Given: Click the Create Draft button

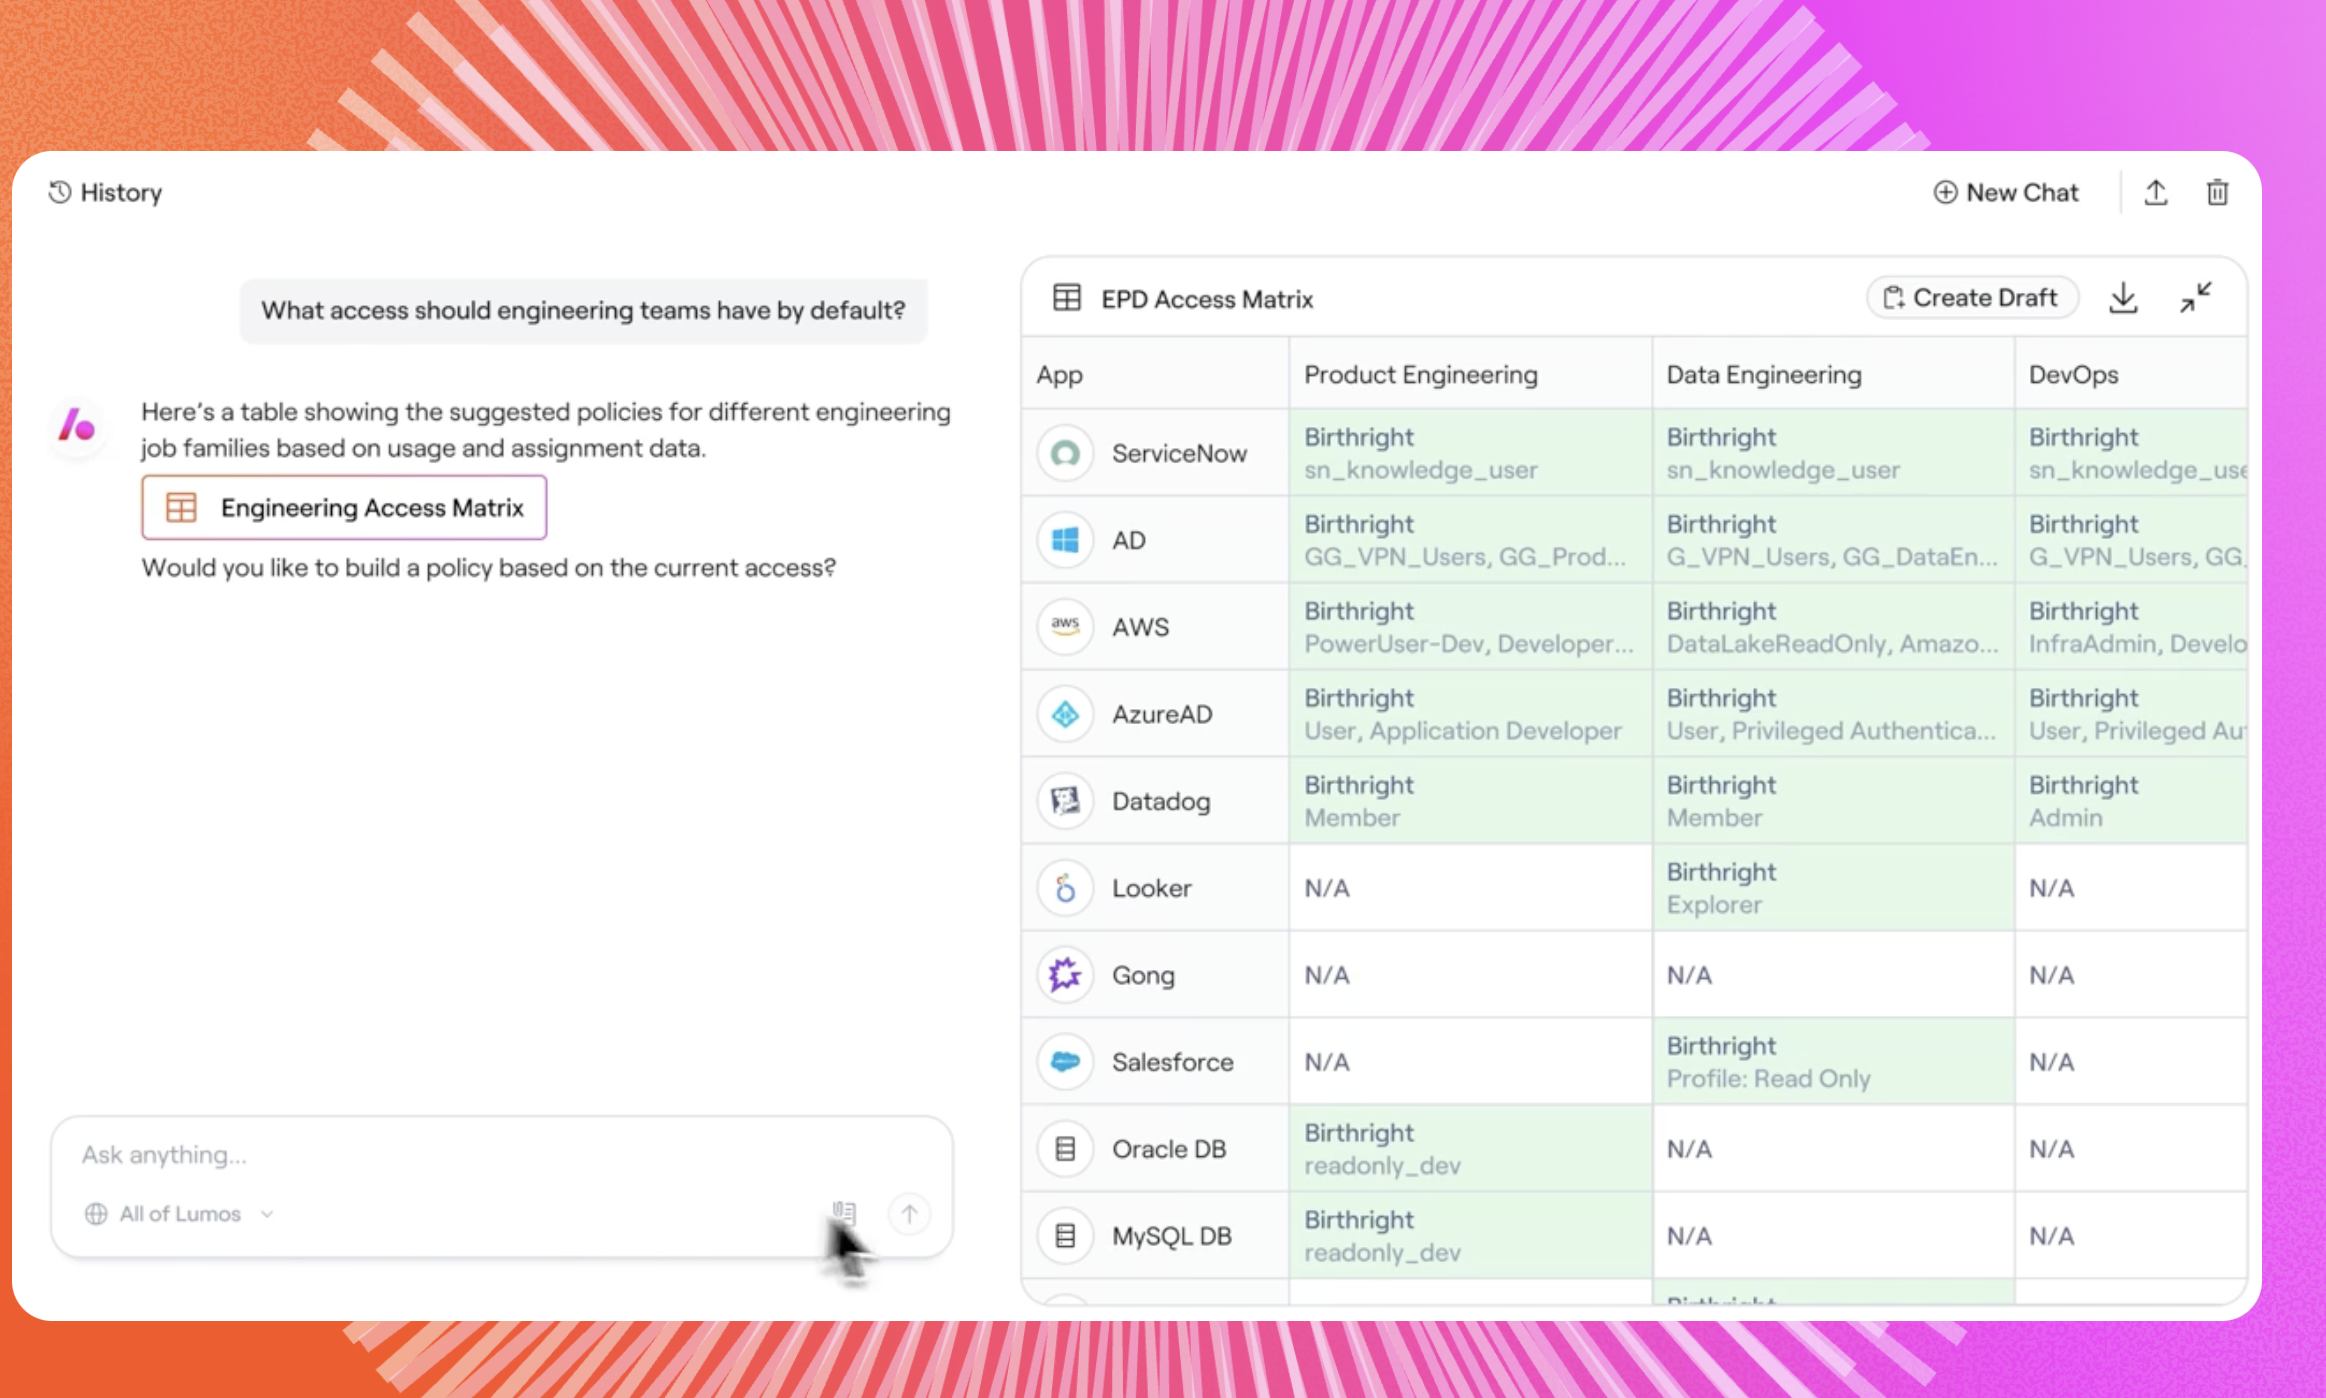Looking at the screenshot, I should (1971, 298).
